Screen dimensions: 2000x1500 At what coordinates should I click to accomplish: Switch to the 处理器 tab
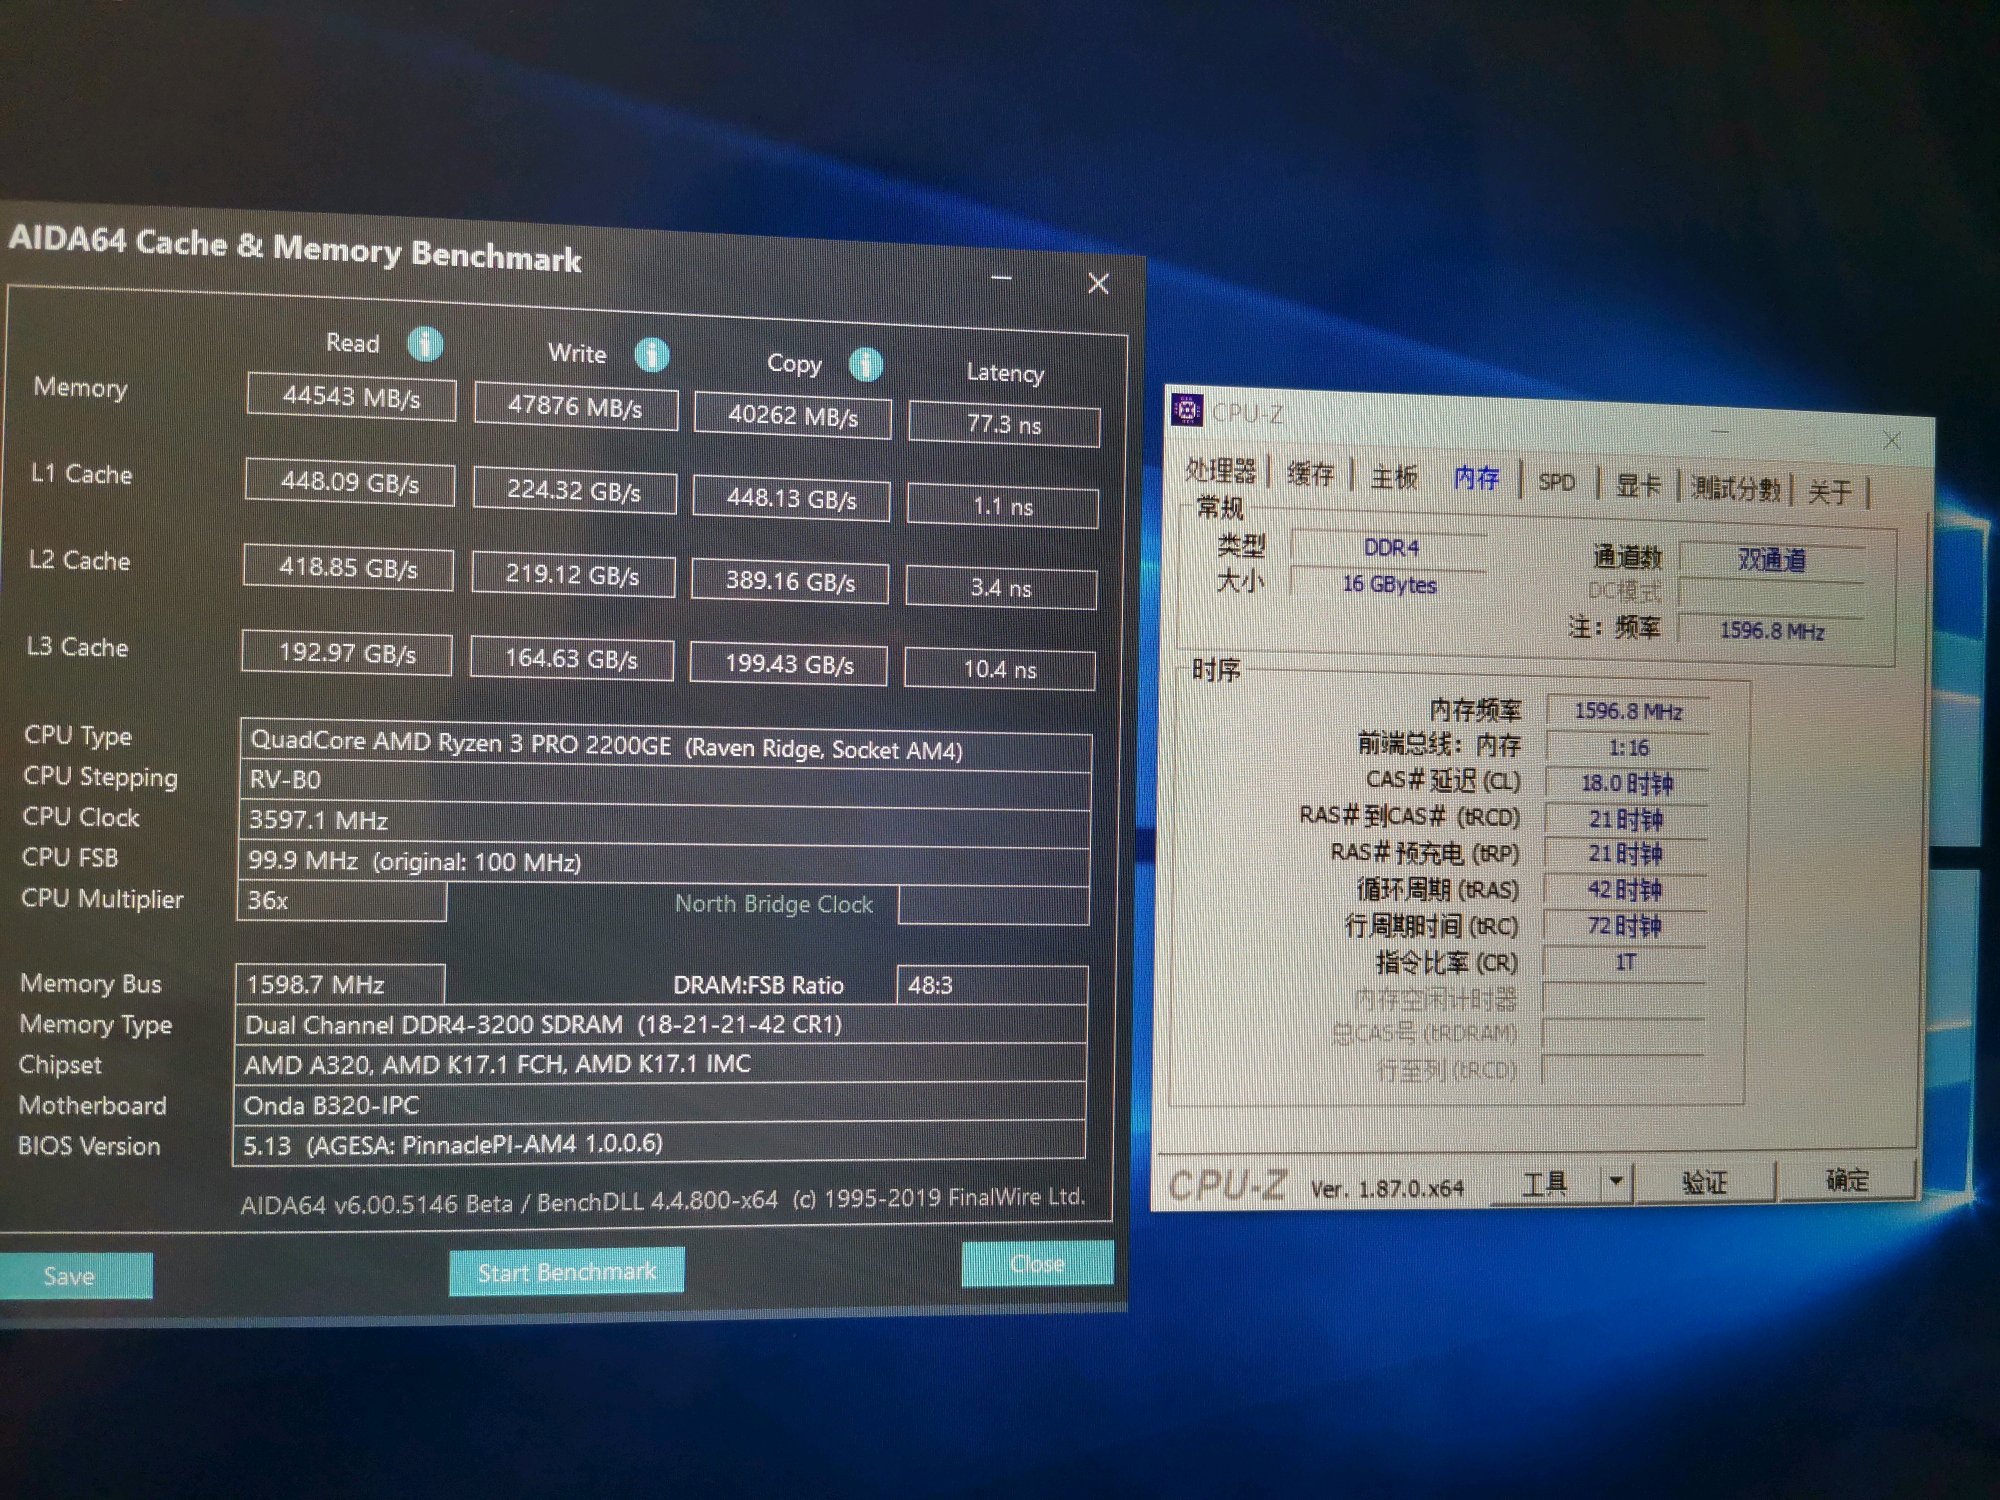[x=1220, y=470]
